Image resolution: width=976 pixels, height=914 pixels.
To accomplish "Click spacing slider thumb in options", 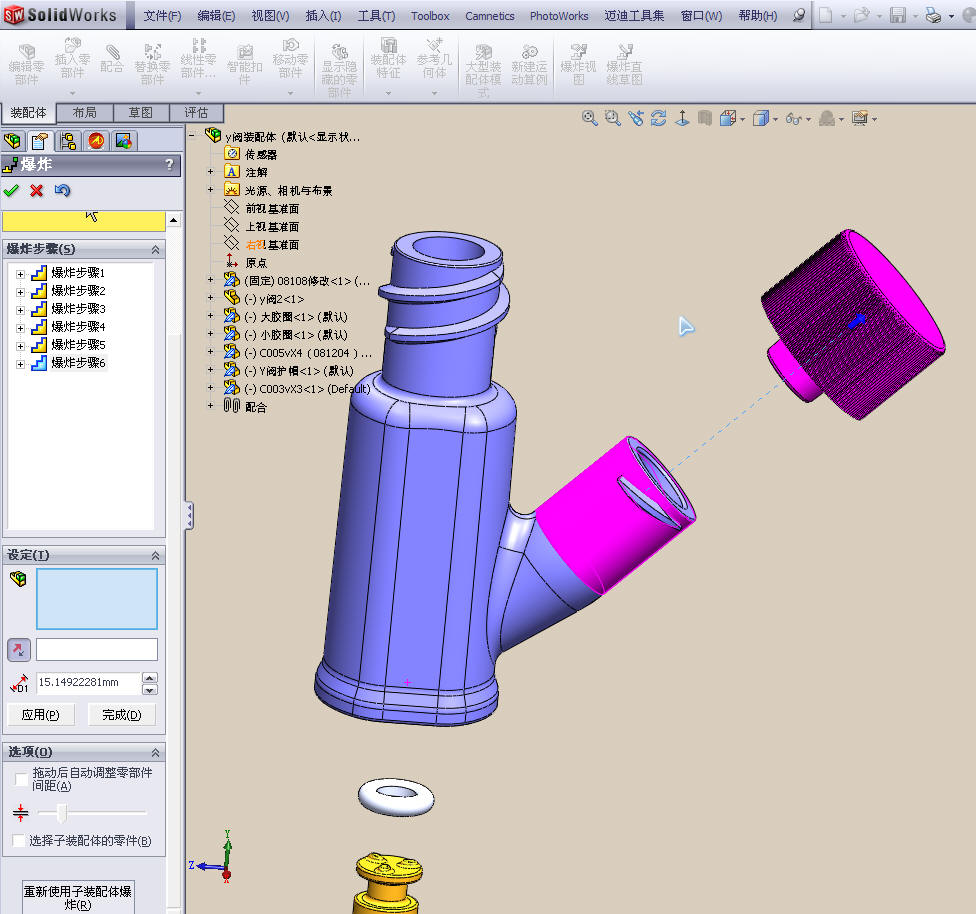I will point(62,813).
